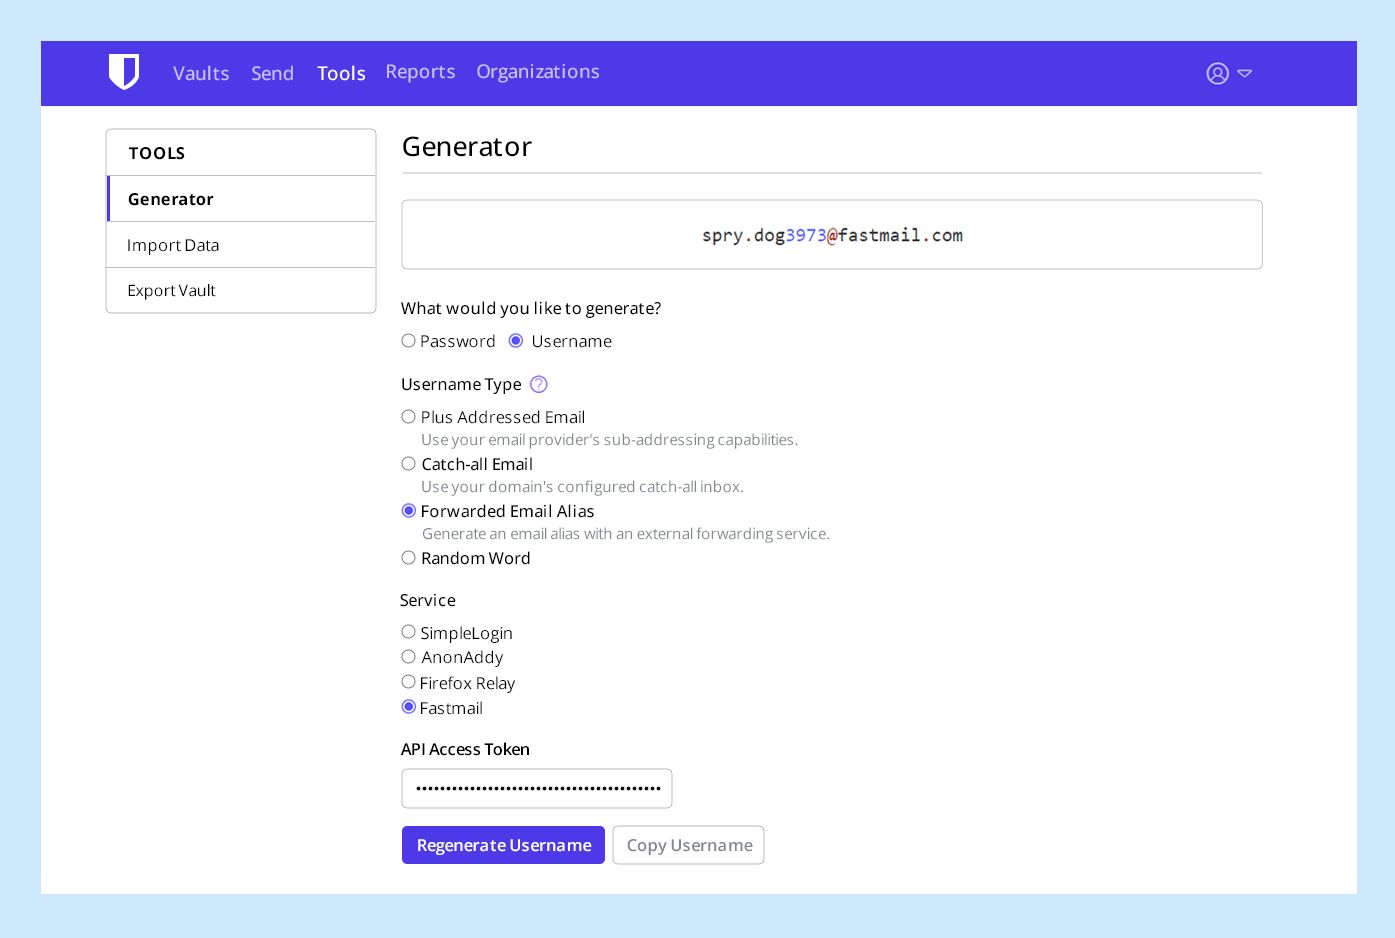
Task: Click the Bitwarden shield logo
Action: [x=124, y=72]
